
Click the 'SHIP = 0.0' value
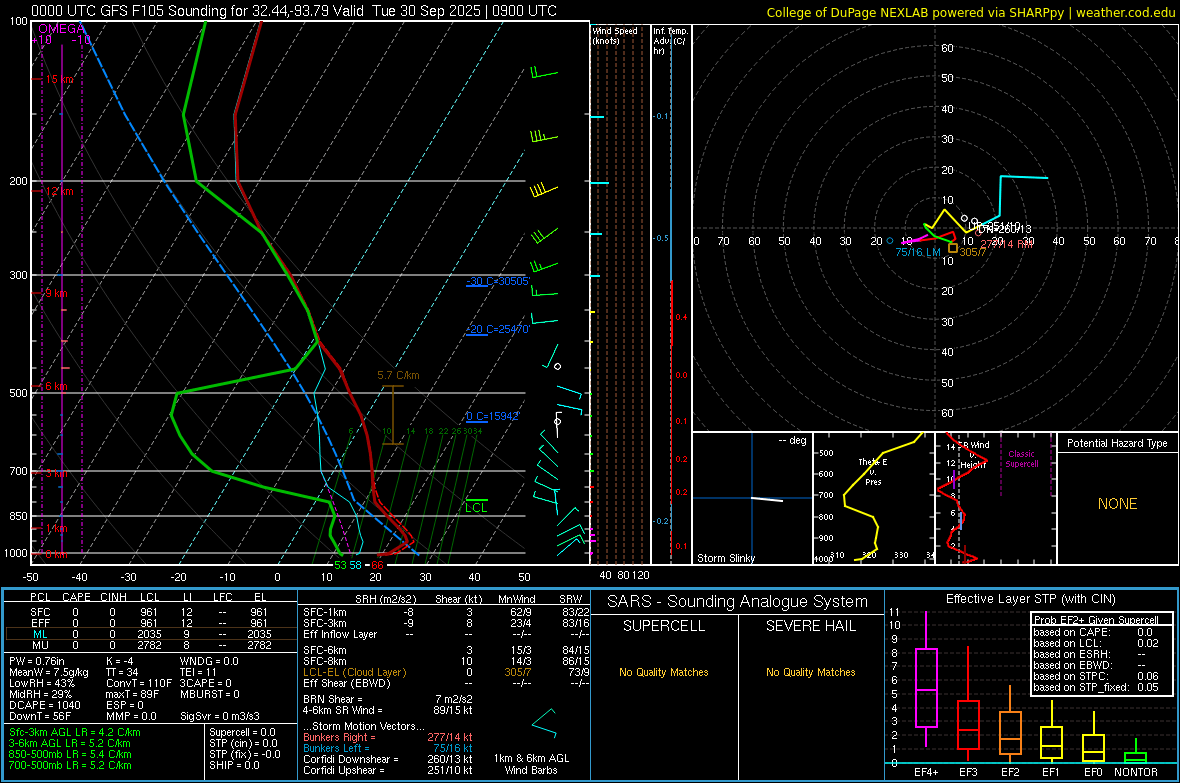[x=234, y=765]
